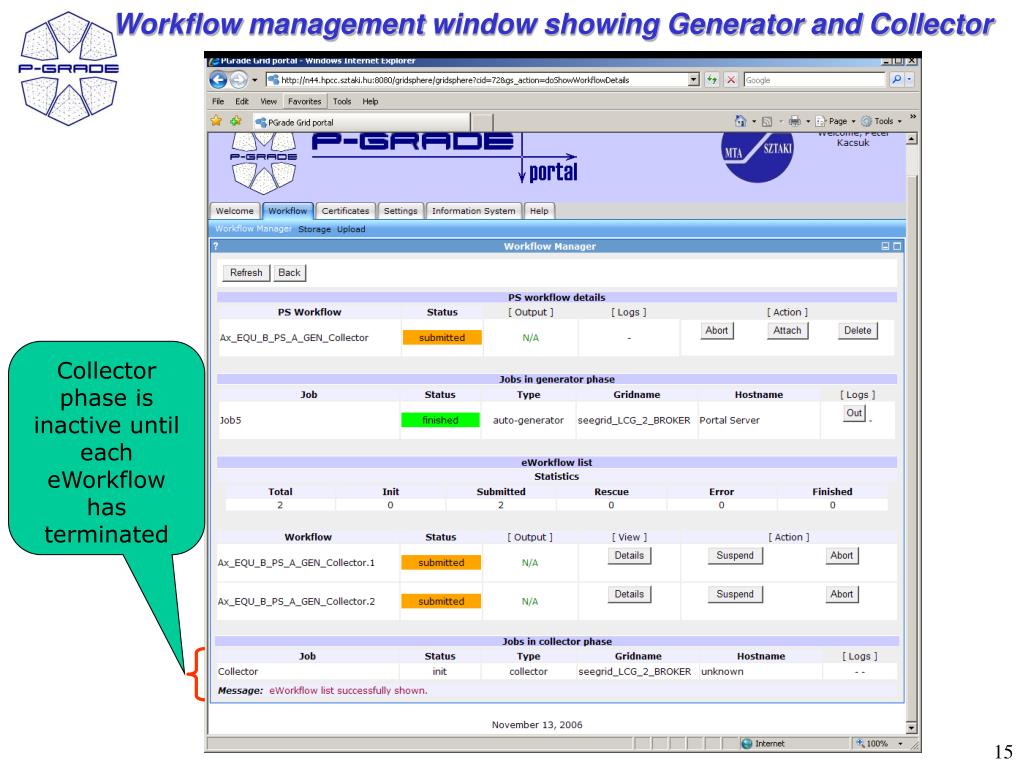Abort the Collector.1 workflow
Image resolution: width=1024 pixels, height=768 pixels.
pos(842,556)
